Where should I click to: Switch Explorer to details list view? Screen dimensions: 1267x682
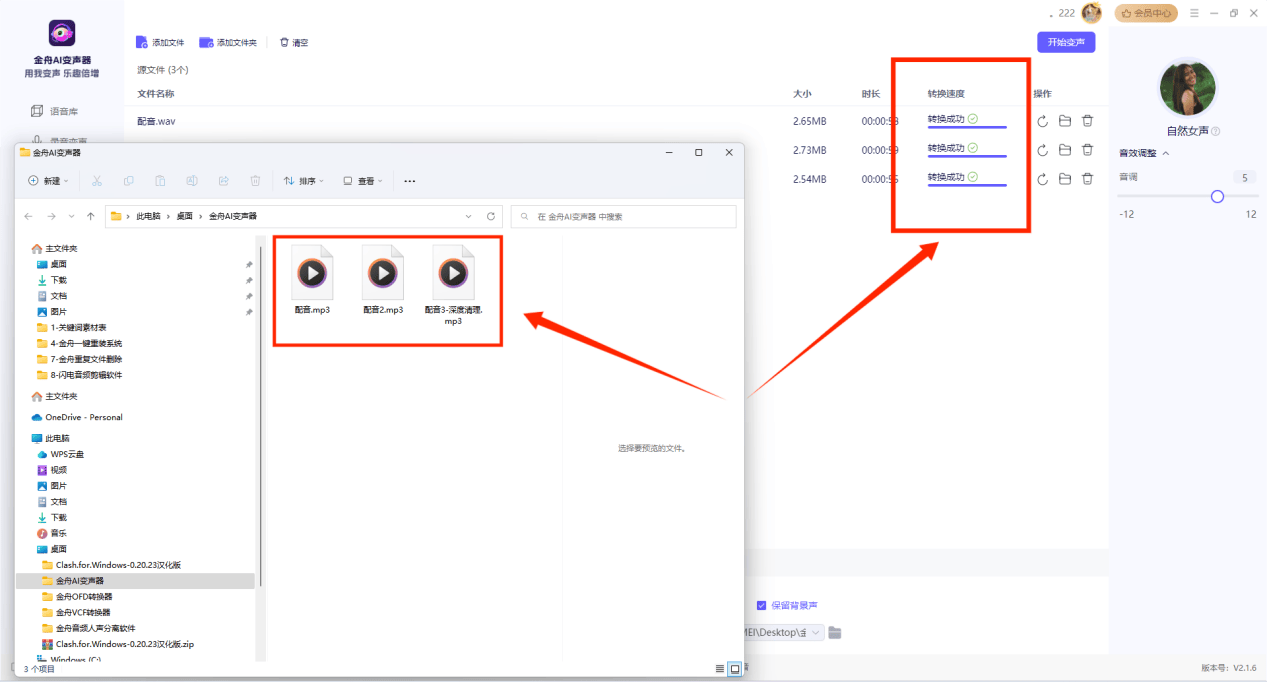[719, 668]
